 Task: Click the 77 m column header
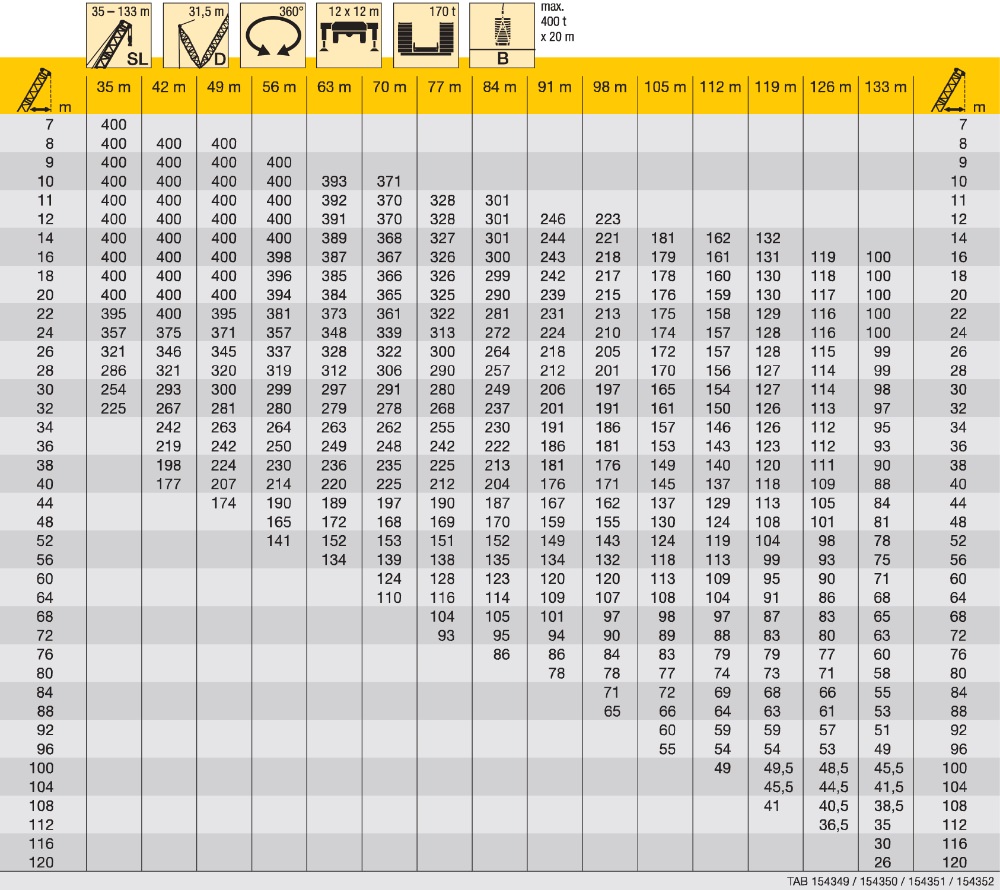tap(444, 87)
